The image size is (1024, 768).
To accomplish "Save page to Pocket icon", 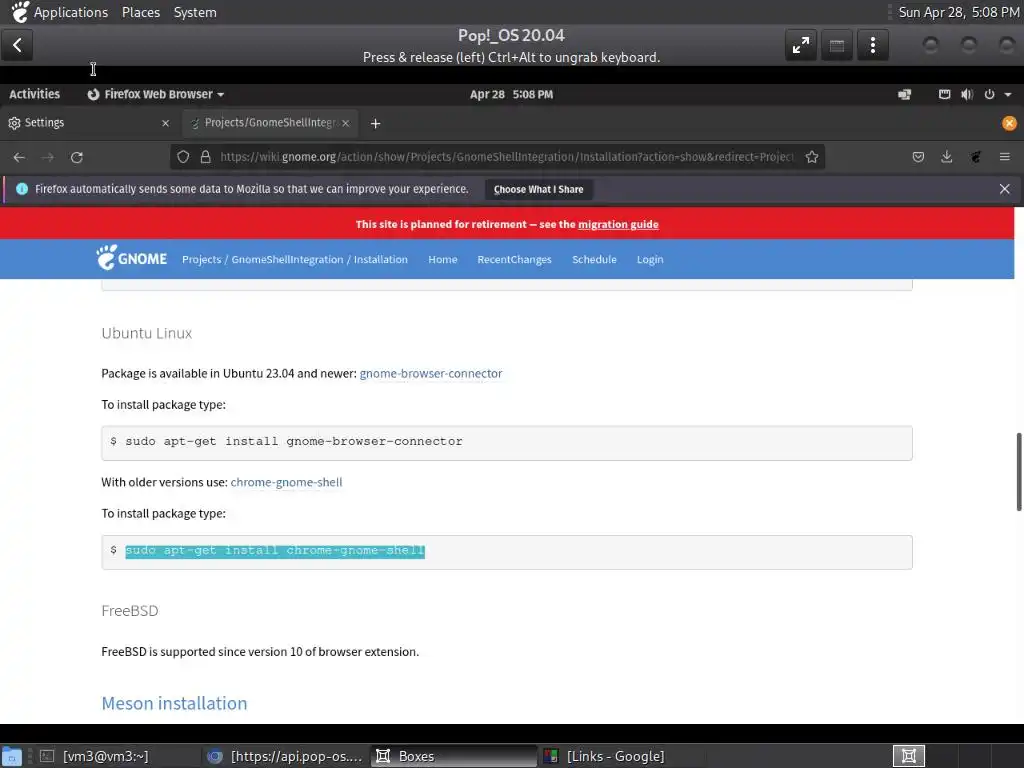I will (x=918, y=157).
